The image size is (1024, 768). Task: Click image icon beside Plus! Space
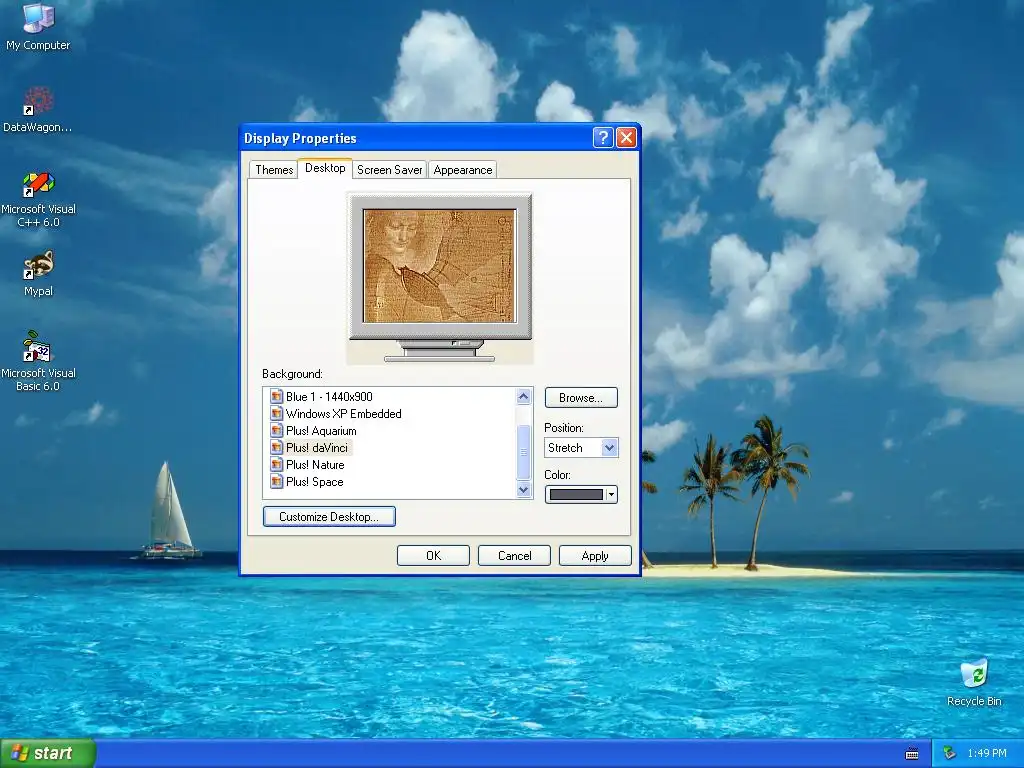pyautogui.click(x=276, y=481)
